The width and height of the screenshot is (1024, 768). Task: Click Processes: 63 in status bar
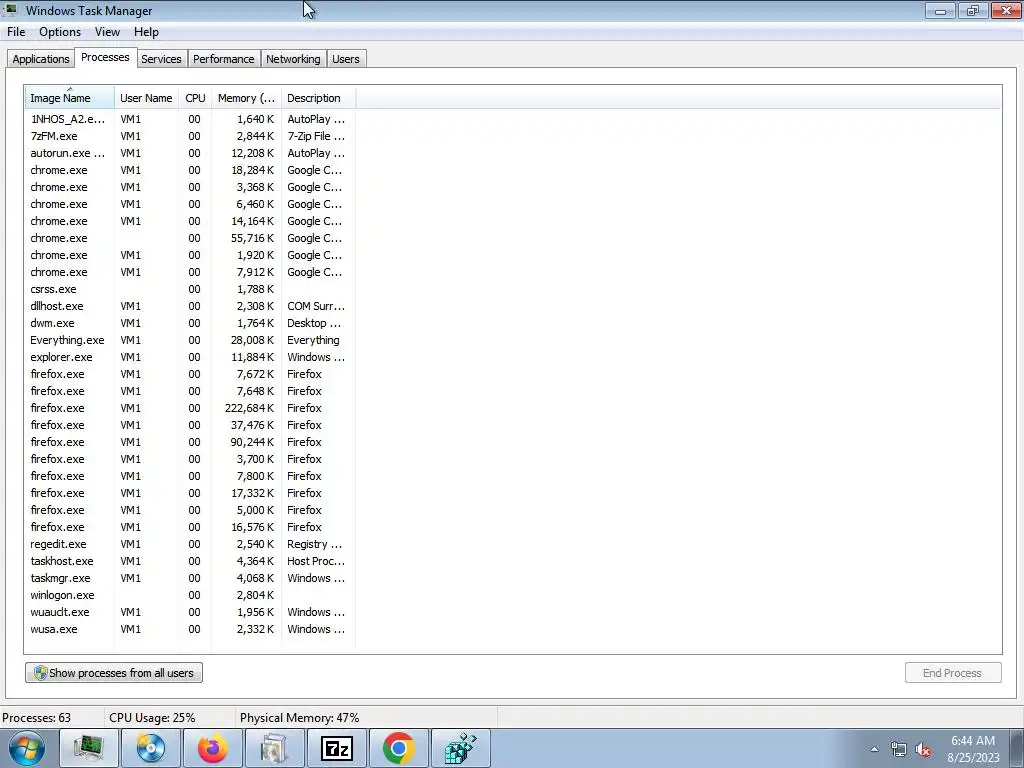[x=37, y=718]
